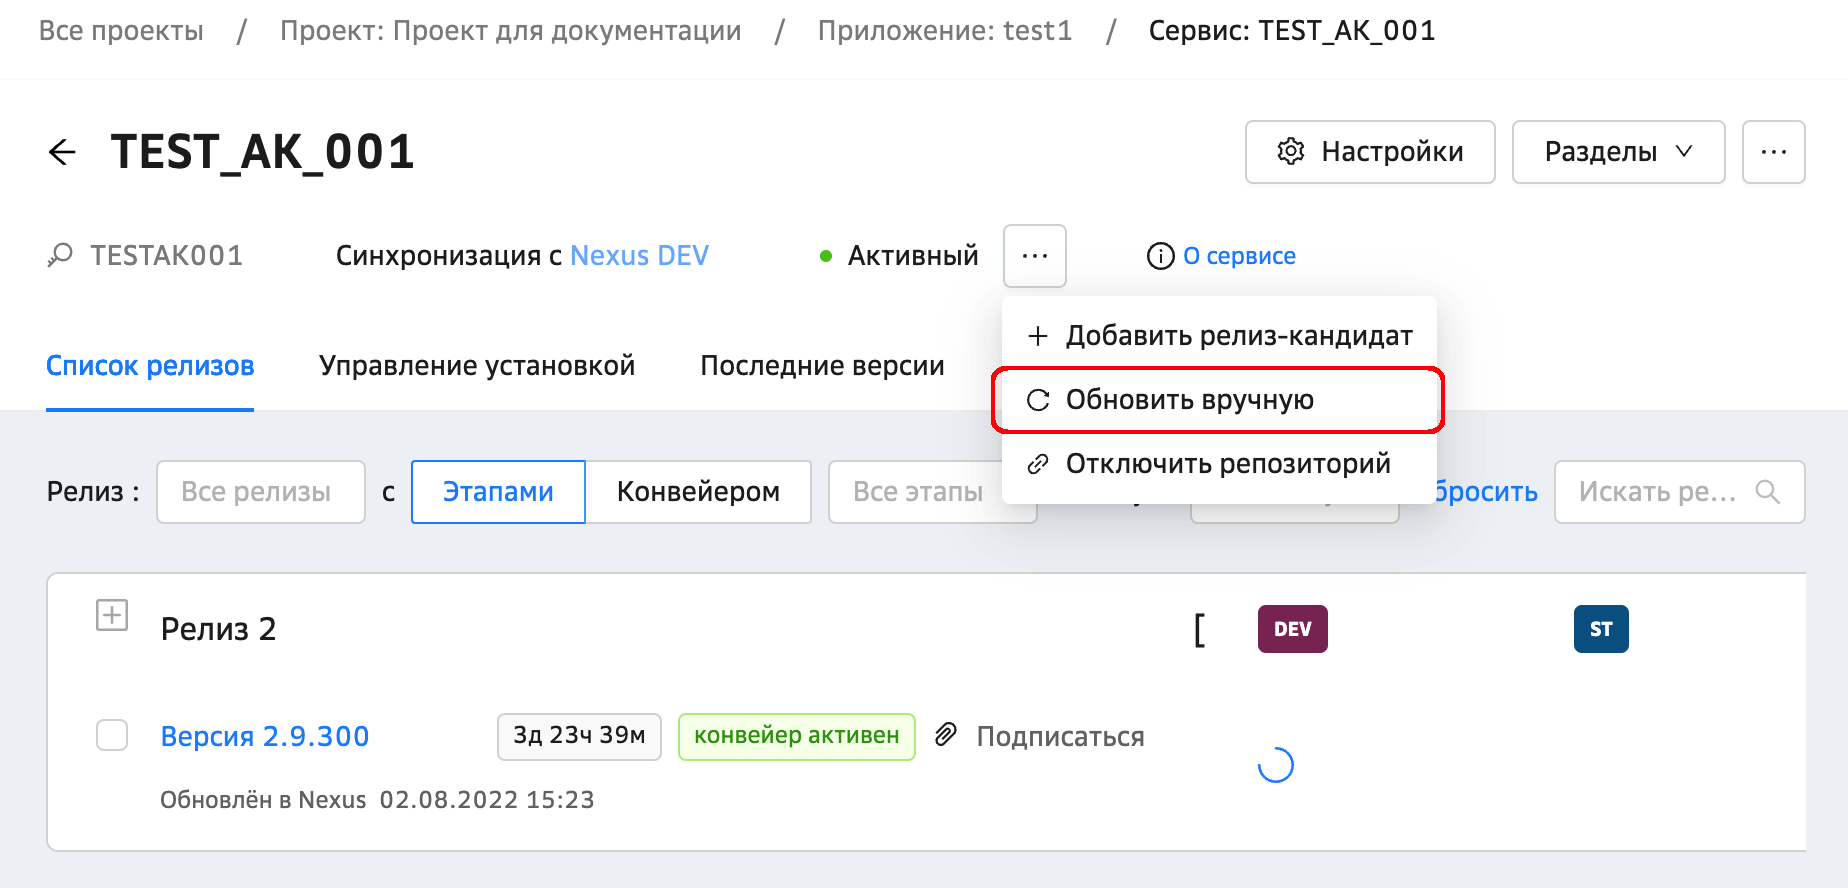Click the search magnifier in Искать field

1767,492
